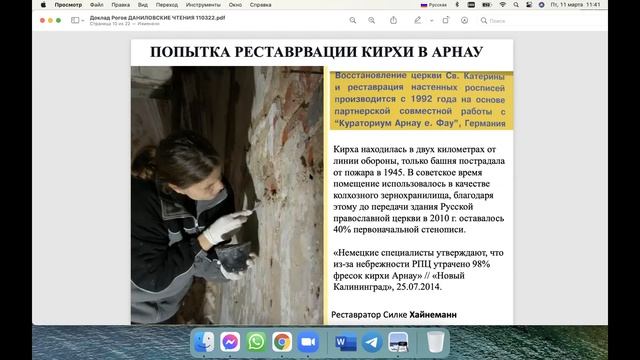Click the slide heading ПОПЫТКА РЕСТАВРВАЦИИ КИРХИ В АРНАУ

click(x=316, y=52)
